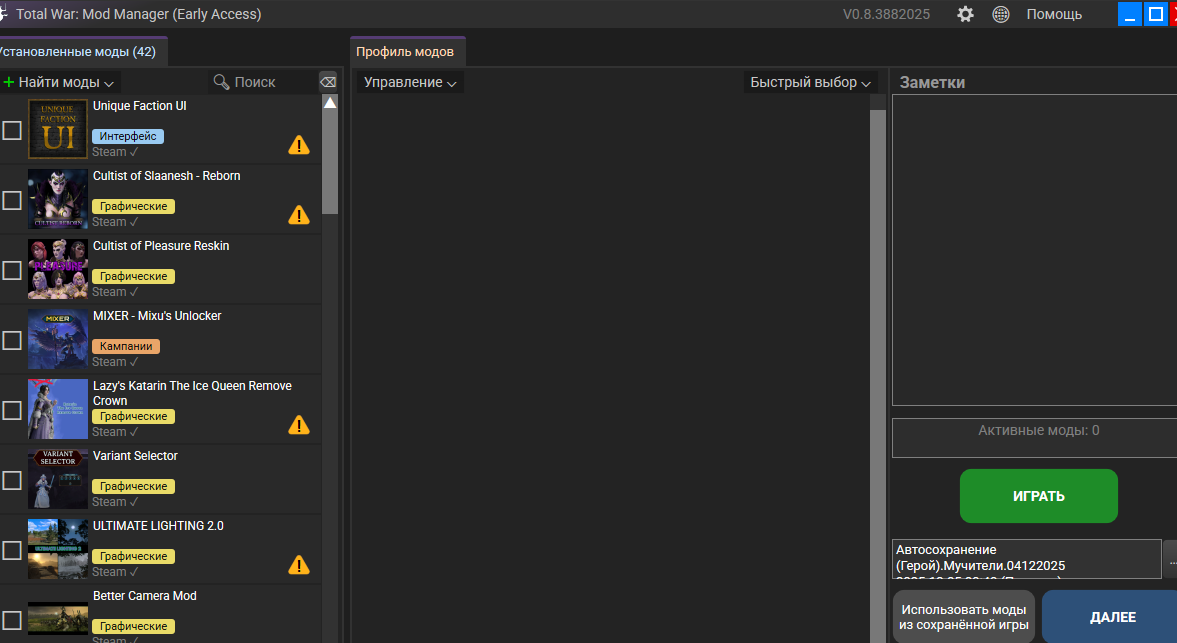This screenshot has height=643, width=1177.
Task: Open the language globe icon
Action: (x=1001, y=14)
